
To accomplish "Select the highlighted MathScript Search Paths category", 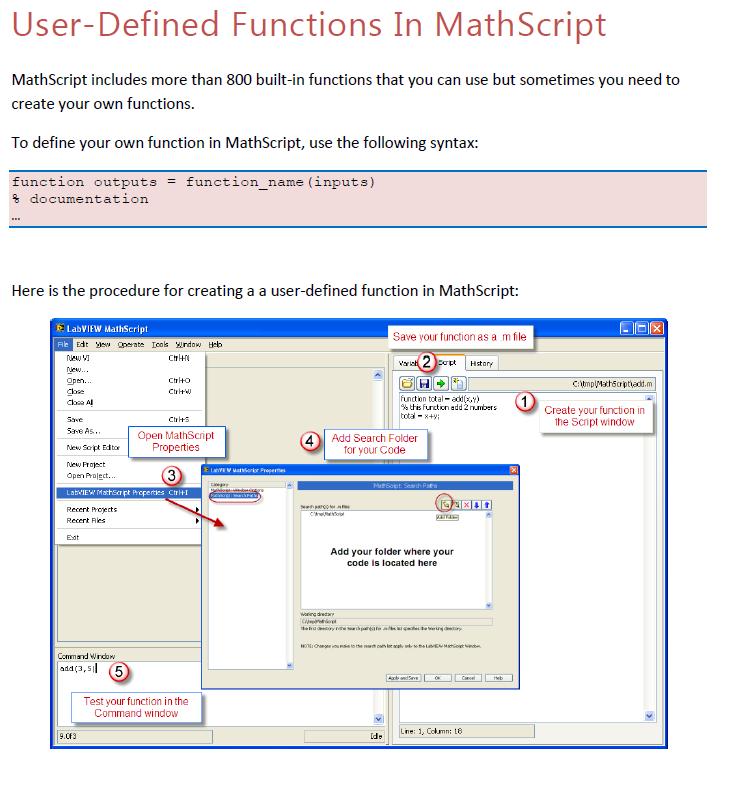I will pos(235,495).
